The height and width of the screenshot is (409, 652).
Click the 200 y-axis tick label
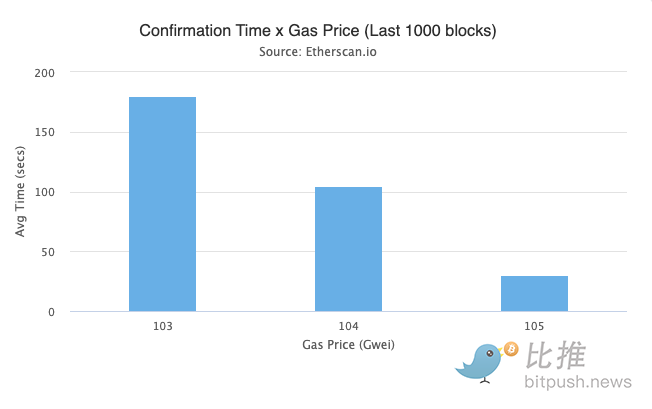[44, 73]
